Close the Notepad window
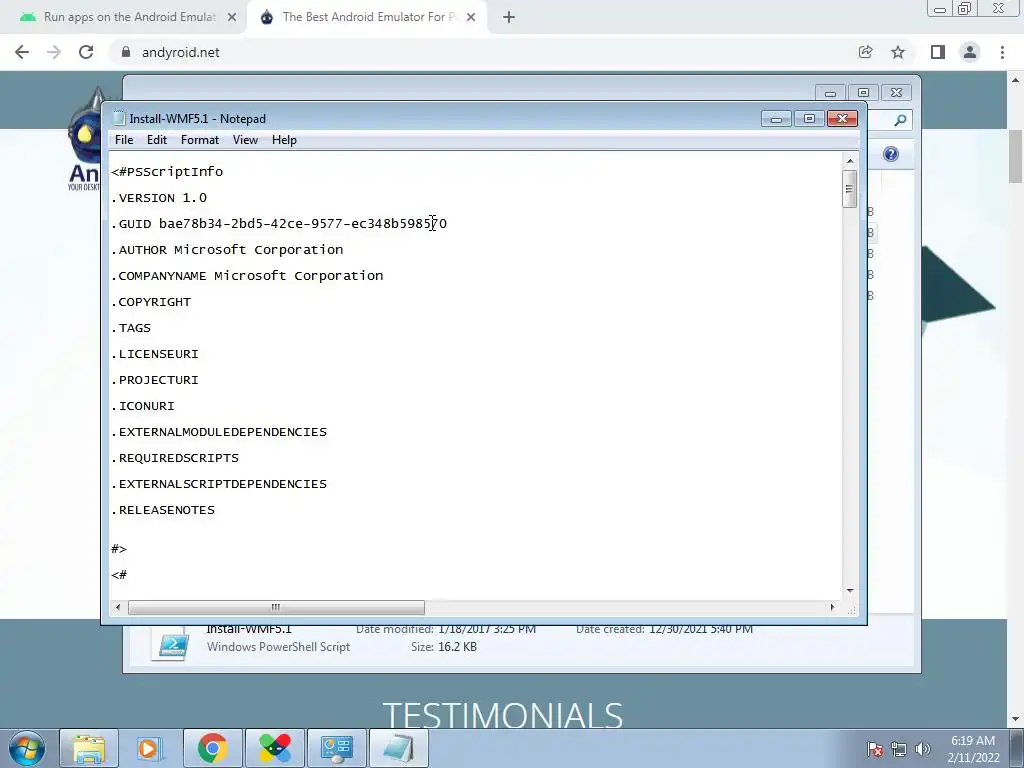 point(842,119)
